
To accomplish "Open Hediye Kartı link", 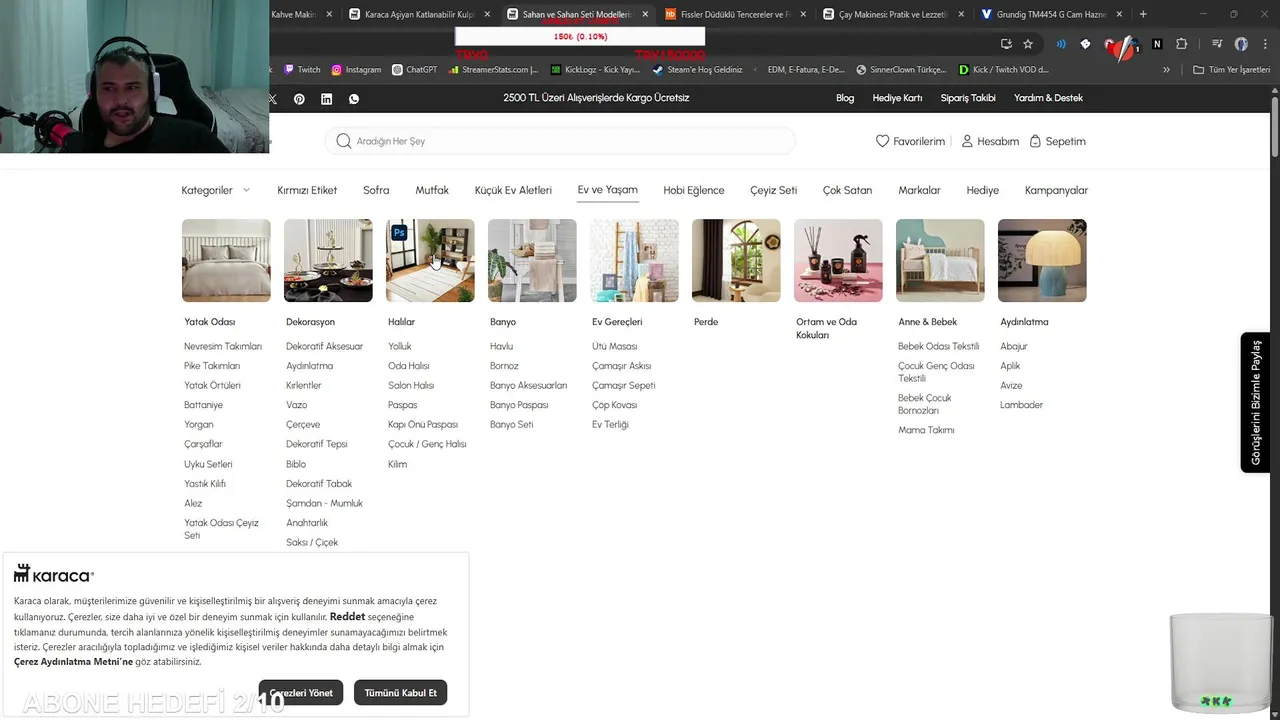I will 897,98.
